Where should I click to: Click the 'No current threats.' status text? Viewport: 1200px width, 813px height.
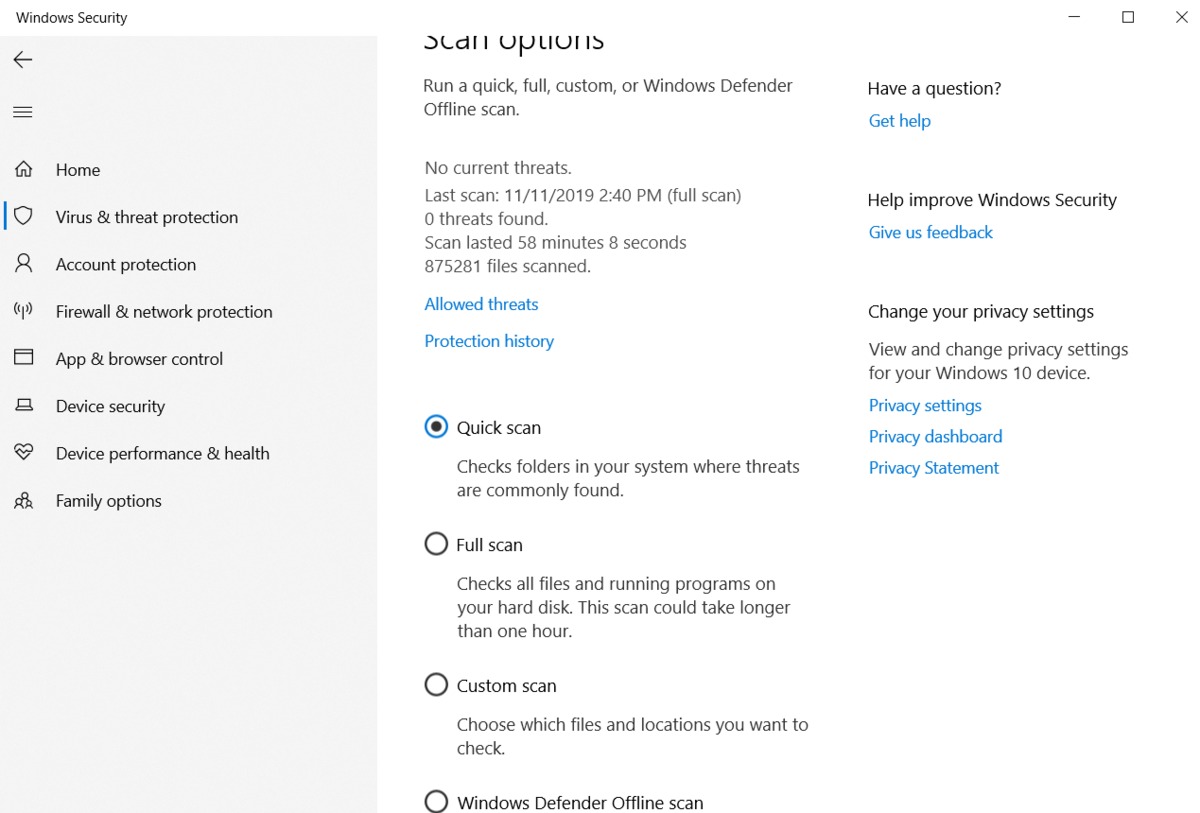[498, 168]
